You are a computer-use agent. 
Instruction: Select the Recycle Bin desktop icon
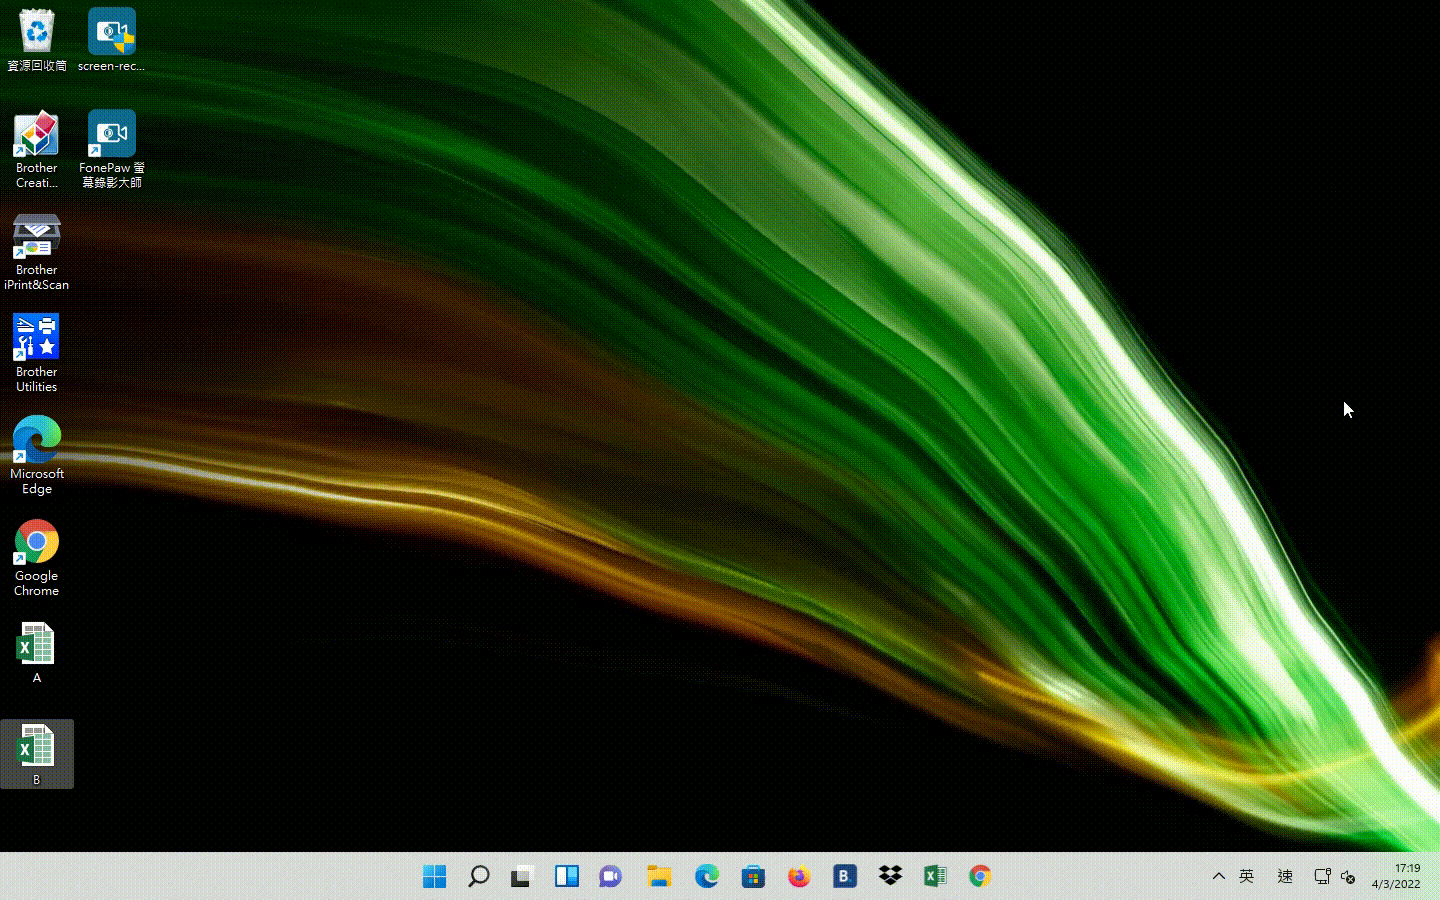click(x=36, y=40)
